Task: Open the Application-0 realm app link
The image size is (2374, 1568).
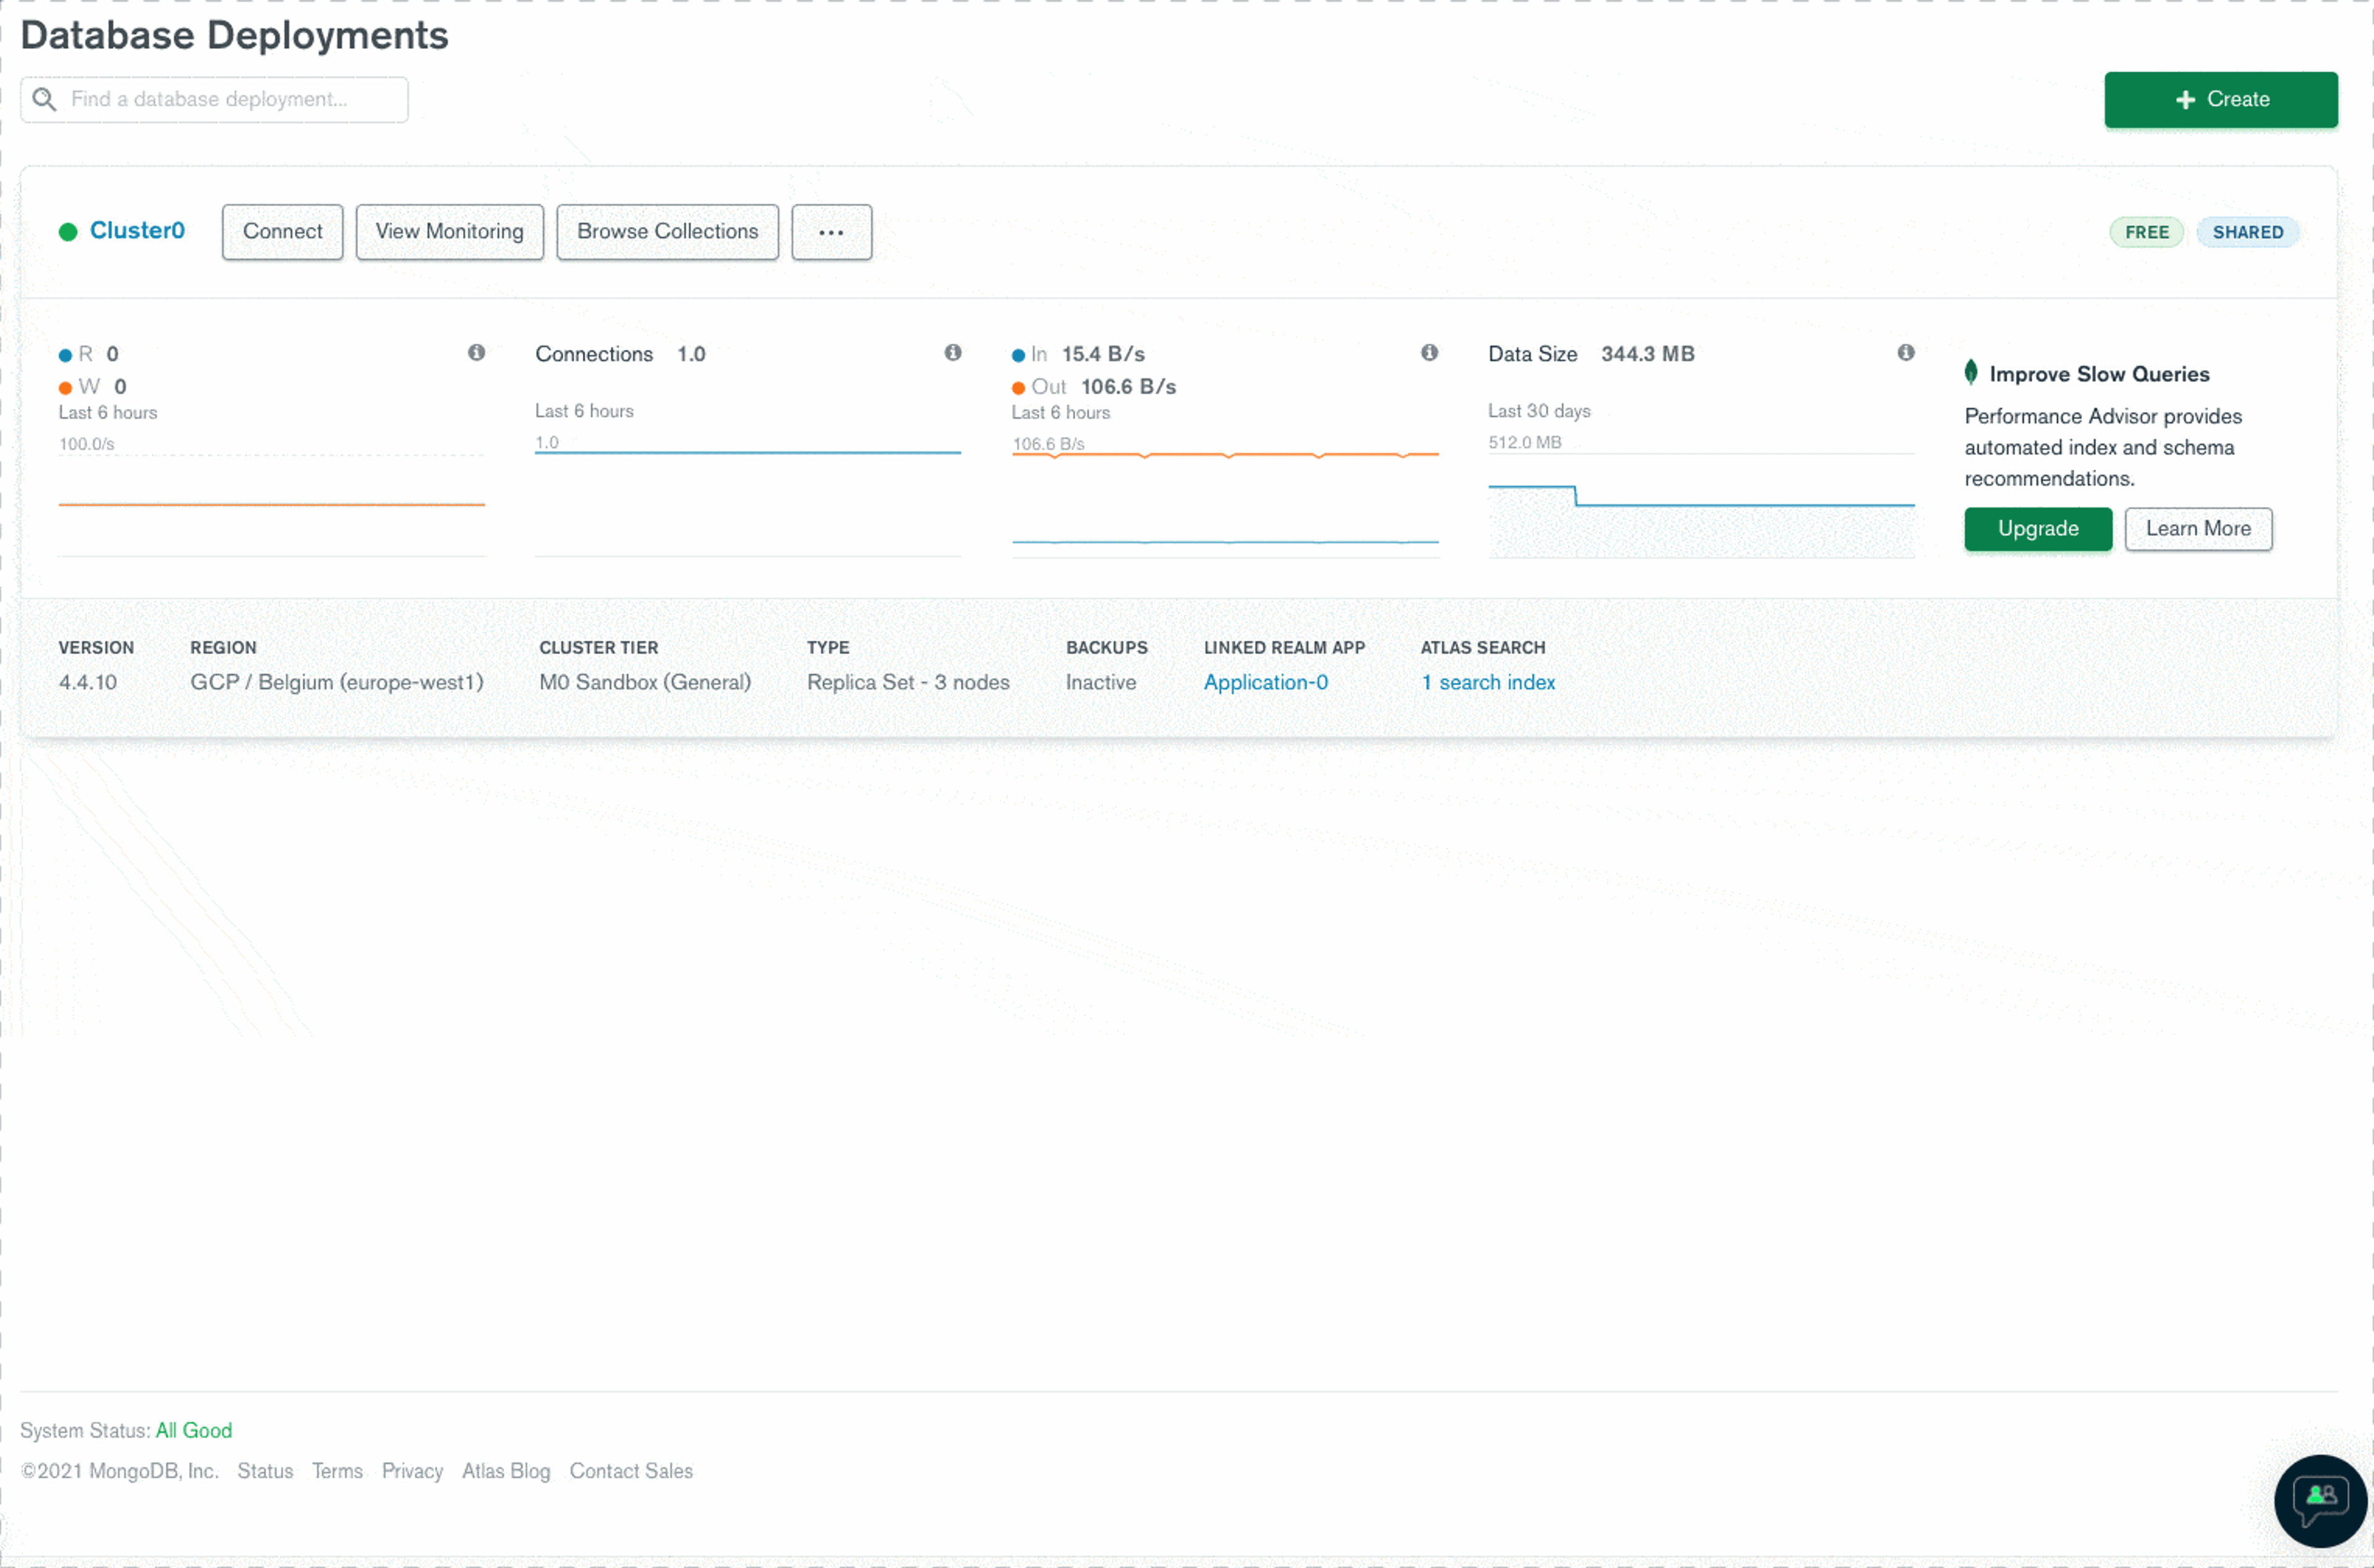Action: pyautogui.click(x=1265, y=683)
